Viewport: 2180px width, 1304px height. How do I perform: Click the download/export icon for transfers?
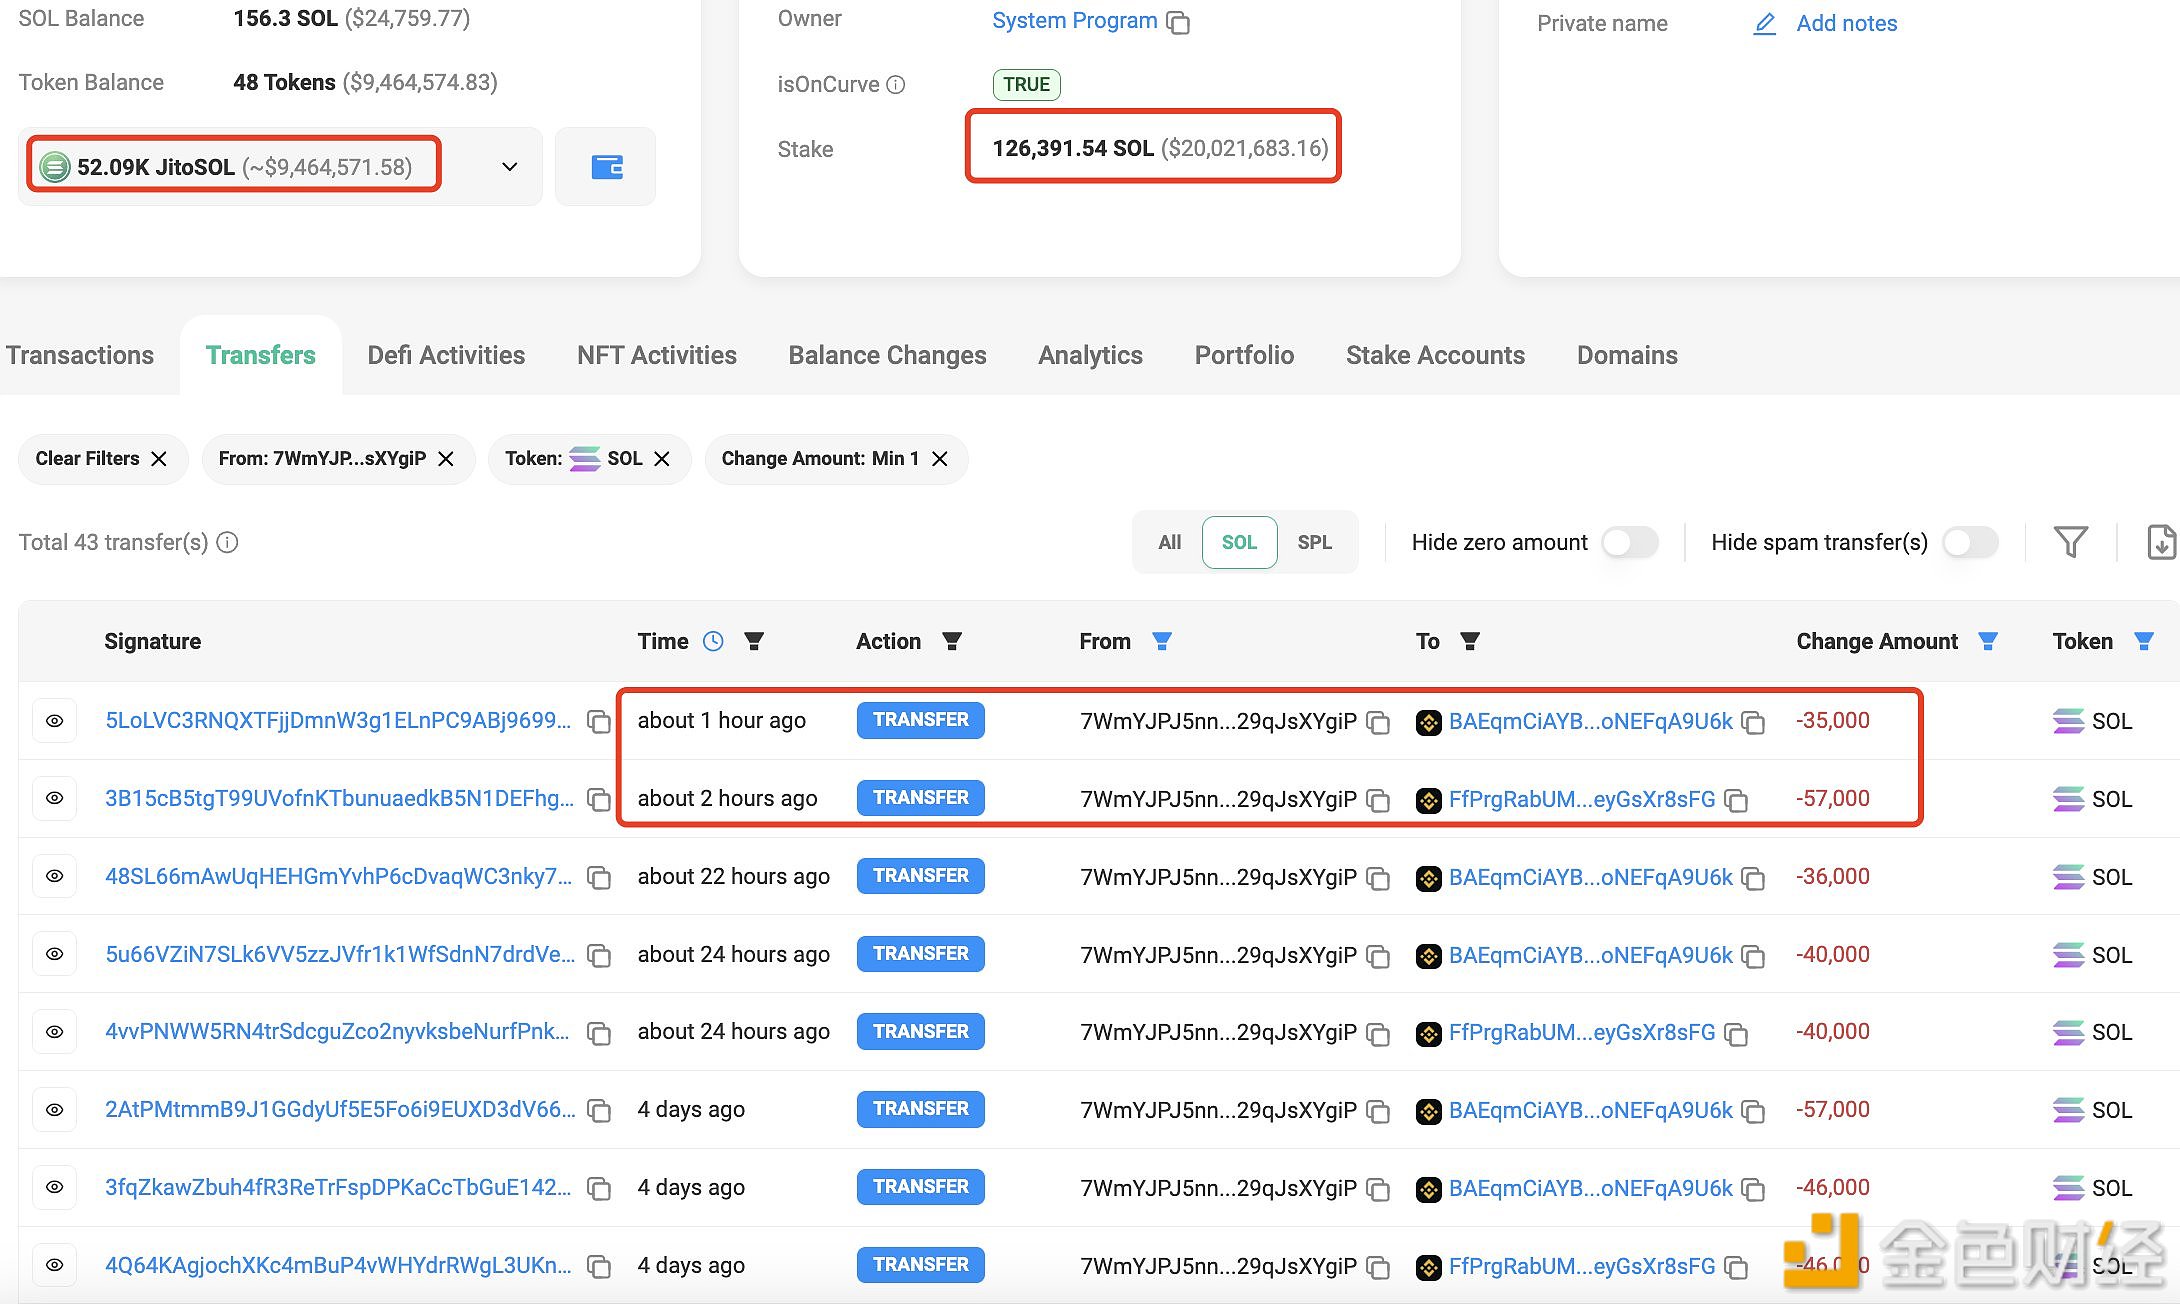pyautogui.click(x=2161, y=542)
